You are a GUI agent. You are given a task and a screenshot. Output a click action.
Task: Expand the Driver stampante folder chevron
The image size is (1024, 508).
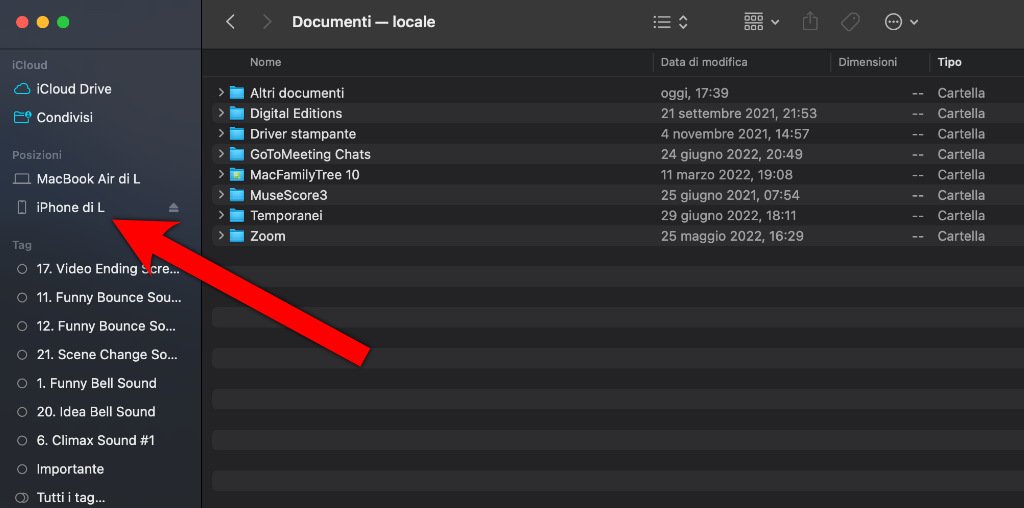tap(221, 134)
